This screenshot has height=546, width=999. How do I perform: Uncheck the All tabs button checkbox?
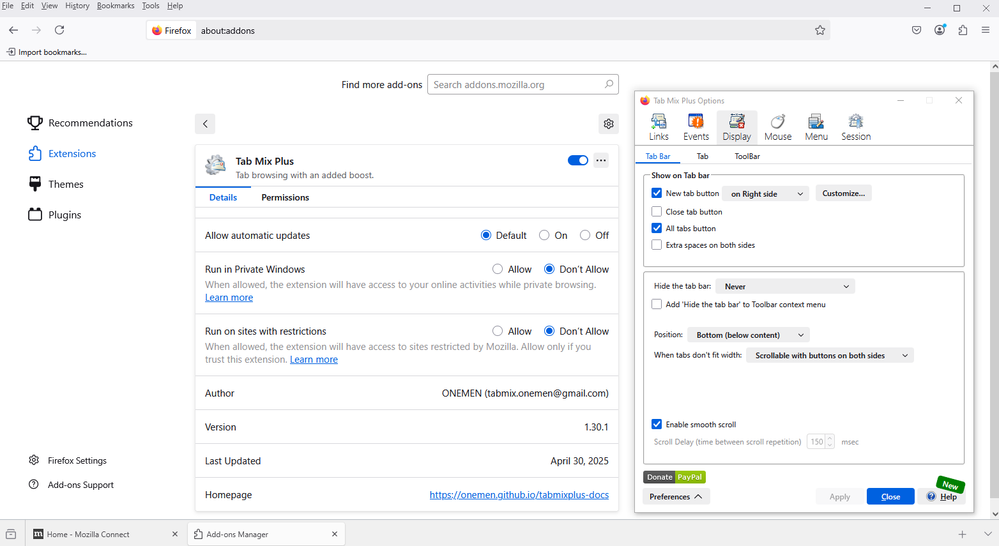point(656,228)
